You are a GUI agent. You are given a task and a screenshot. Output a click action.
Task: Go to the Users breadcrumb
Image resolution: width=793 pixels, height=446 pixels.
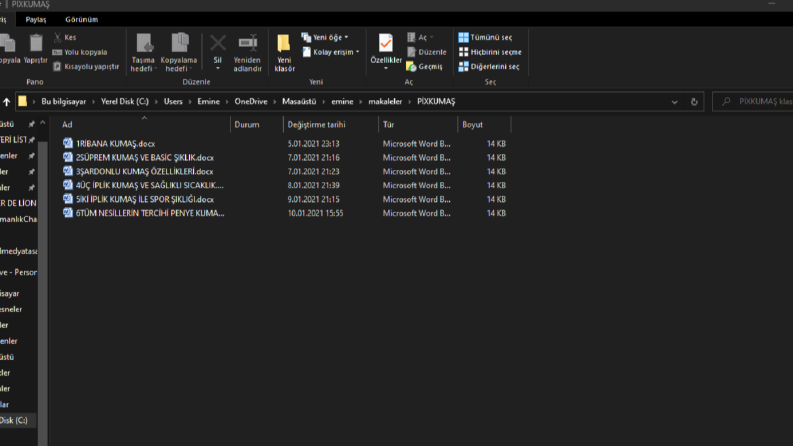[173, 102]
